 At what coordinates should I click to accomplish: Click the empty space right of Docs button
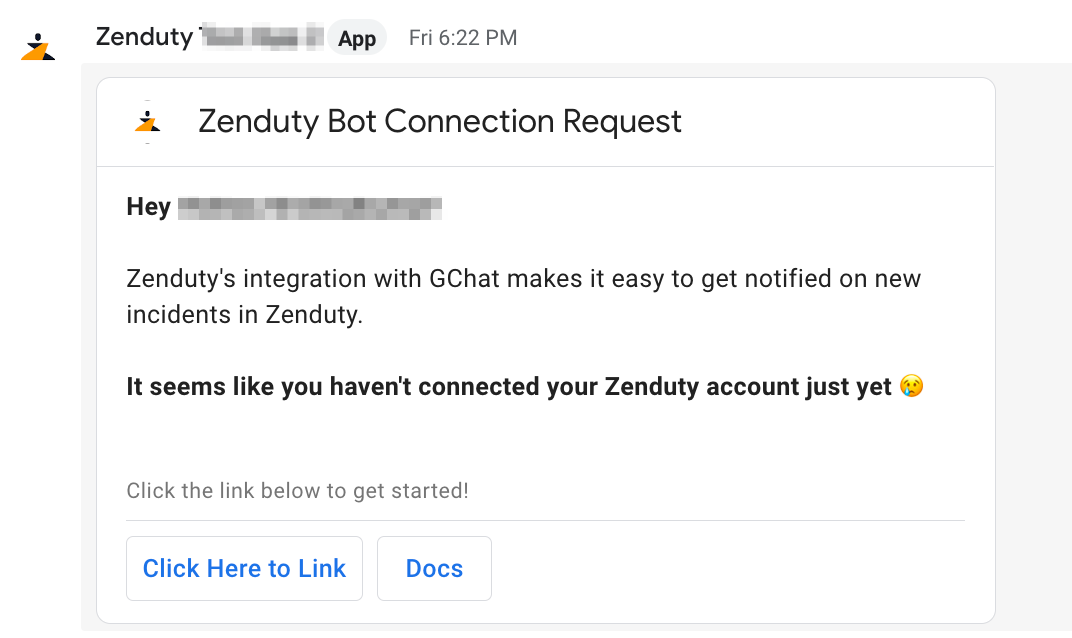coord(728,568)
